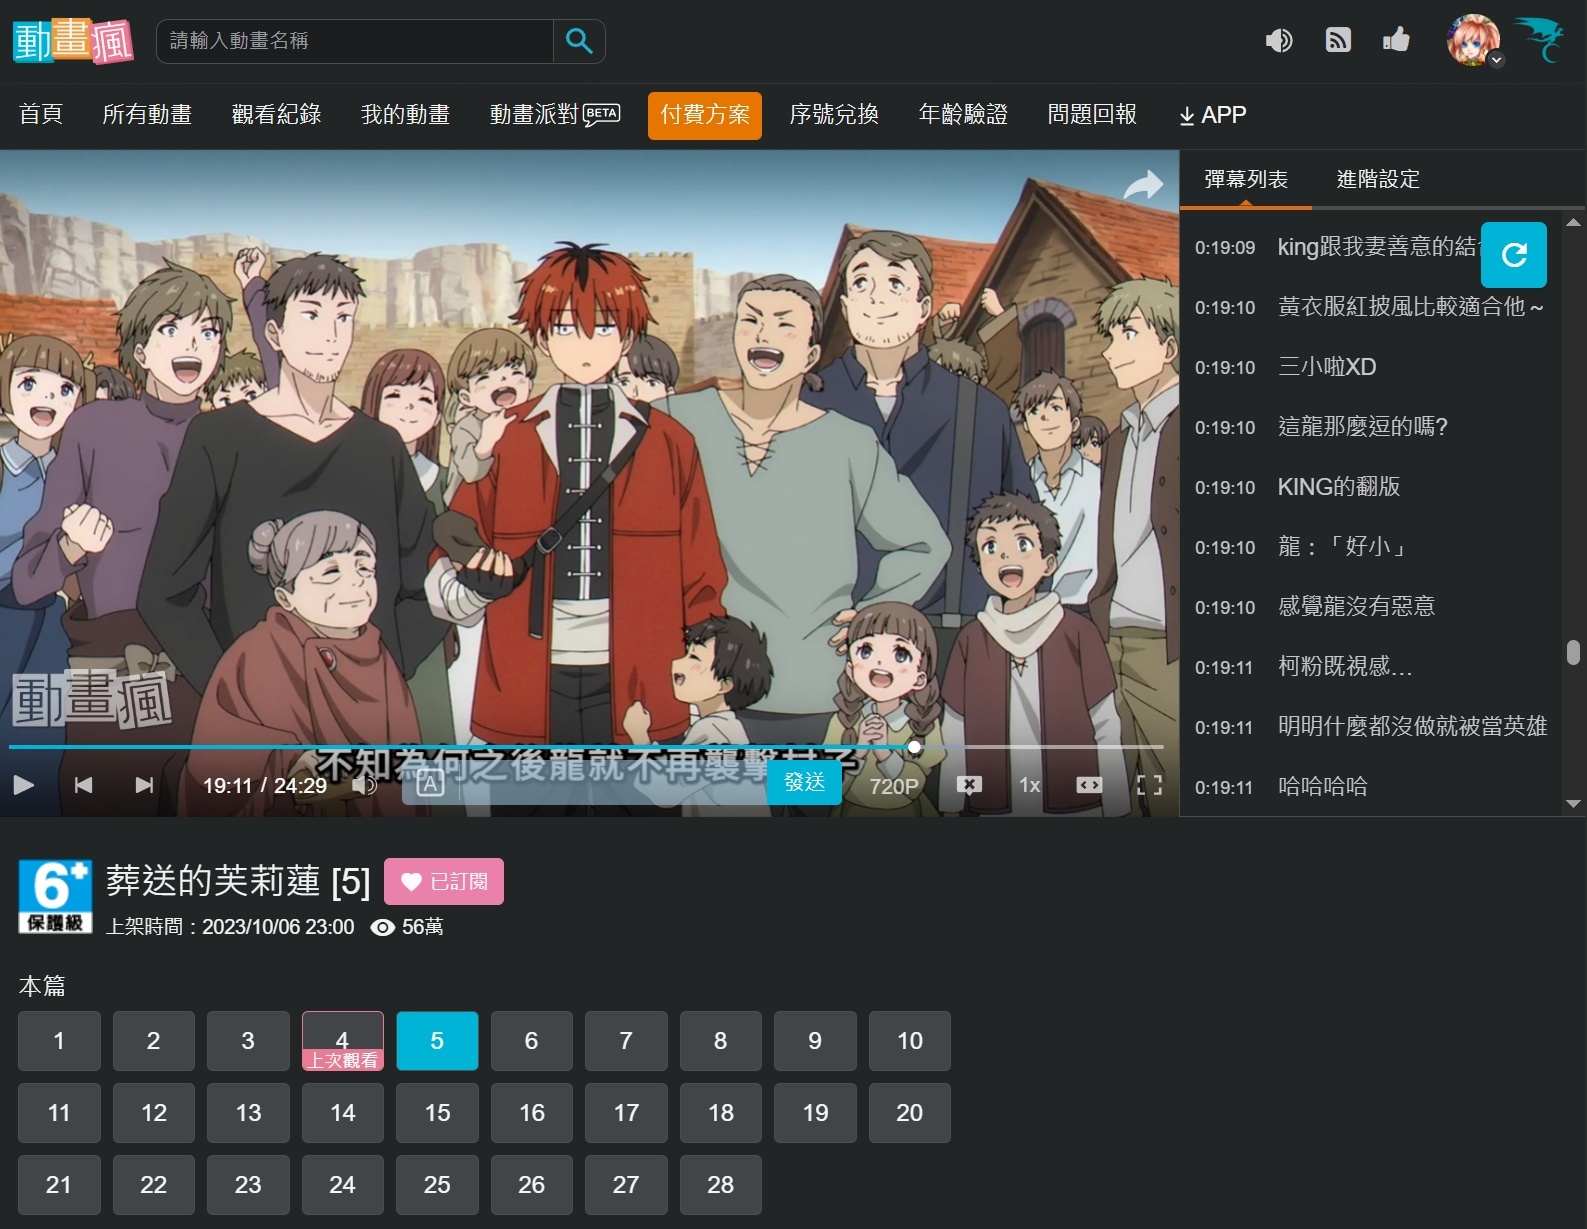1587x1229 pixels.
Task: Click the thumbs-up icon in header
Action: coord(1396,40)
